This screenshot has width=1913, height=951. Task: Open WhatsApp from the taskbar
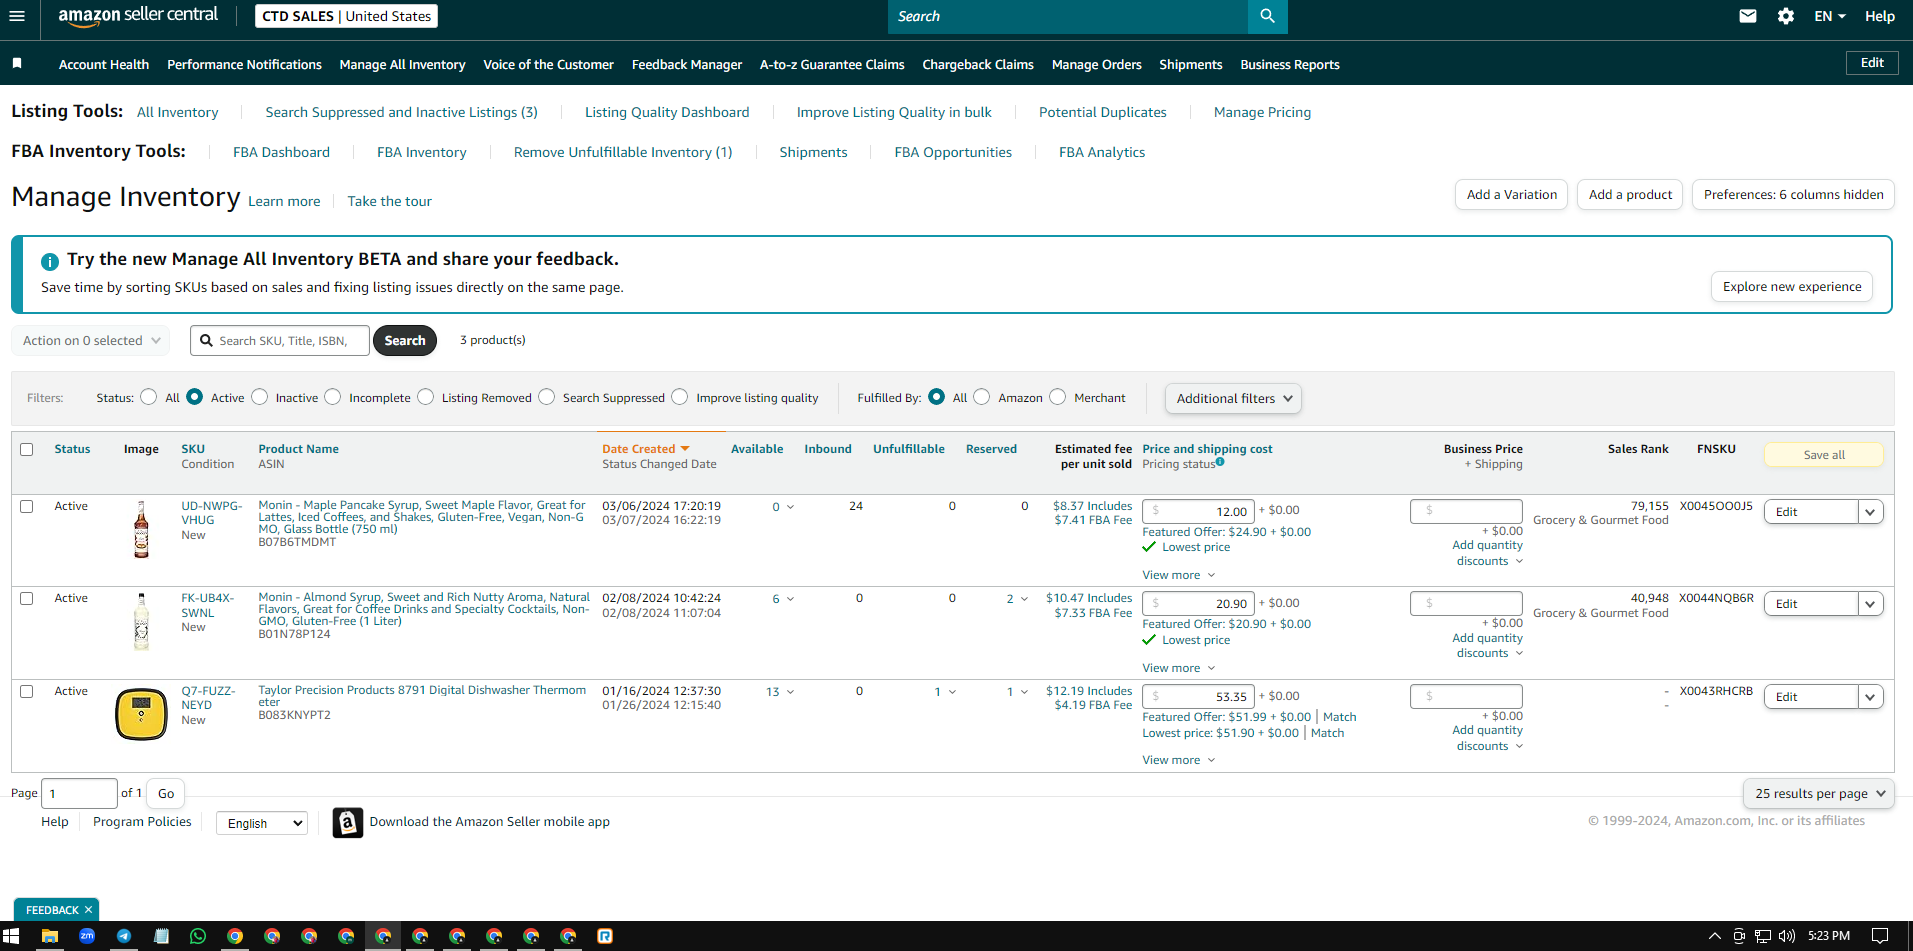click(198, 936)
